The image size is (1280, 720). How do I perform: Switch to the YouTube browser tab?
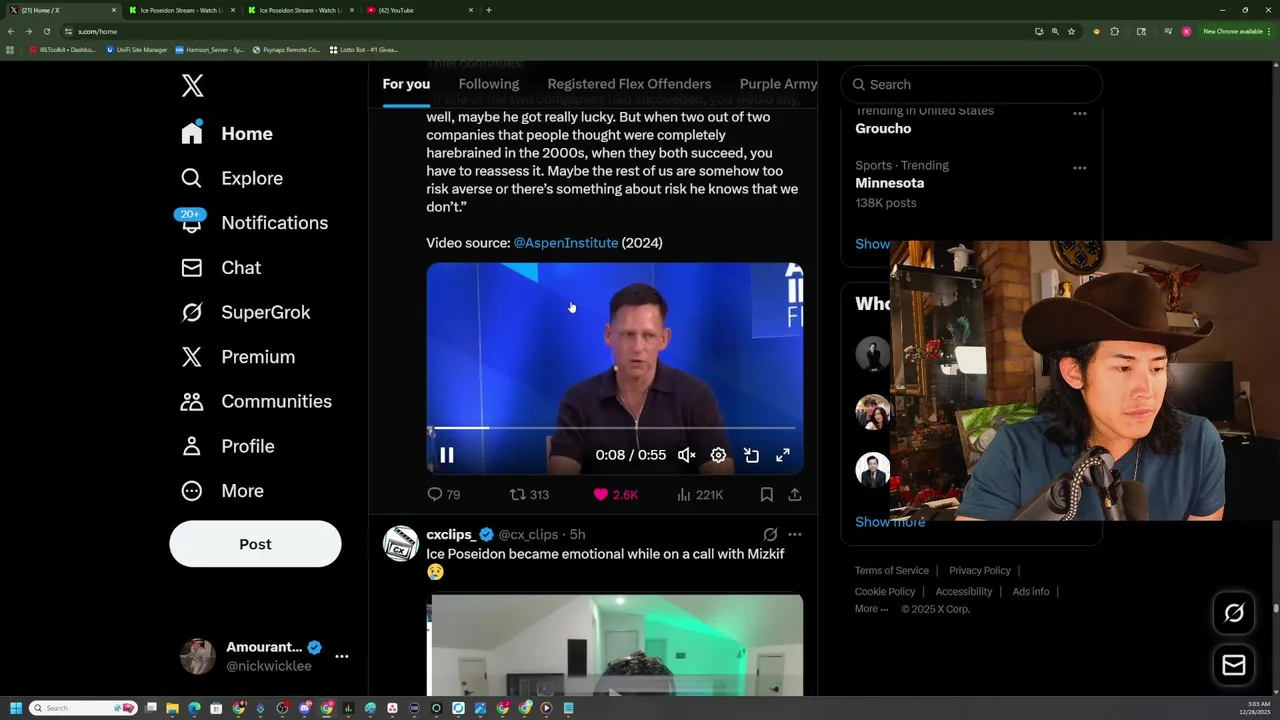tap(418, 10)
